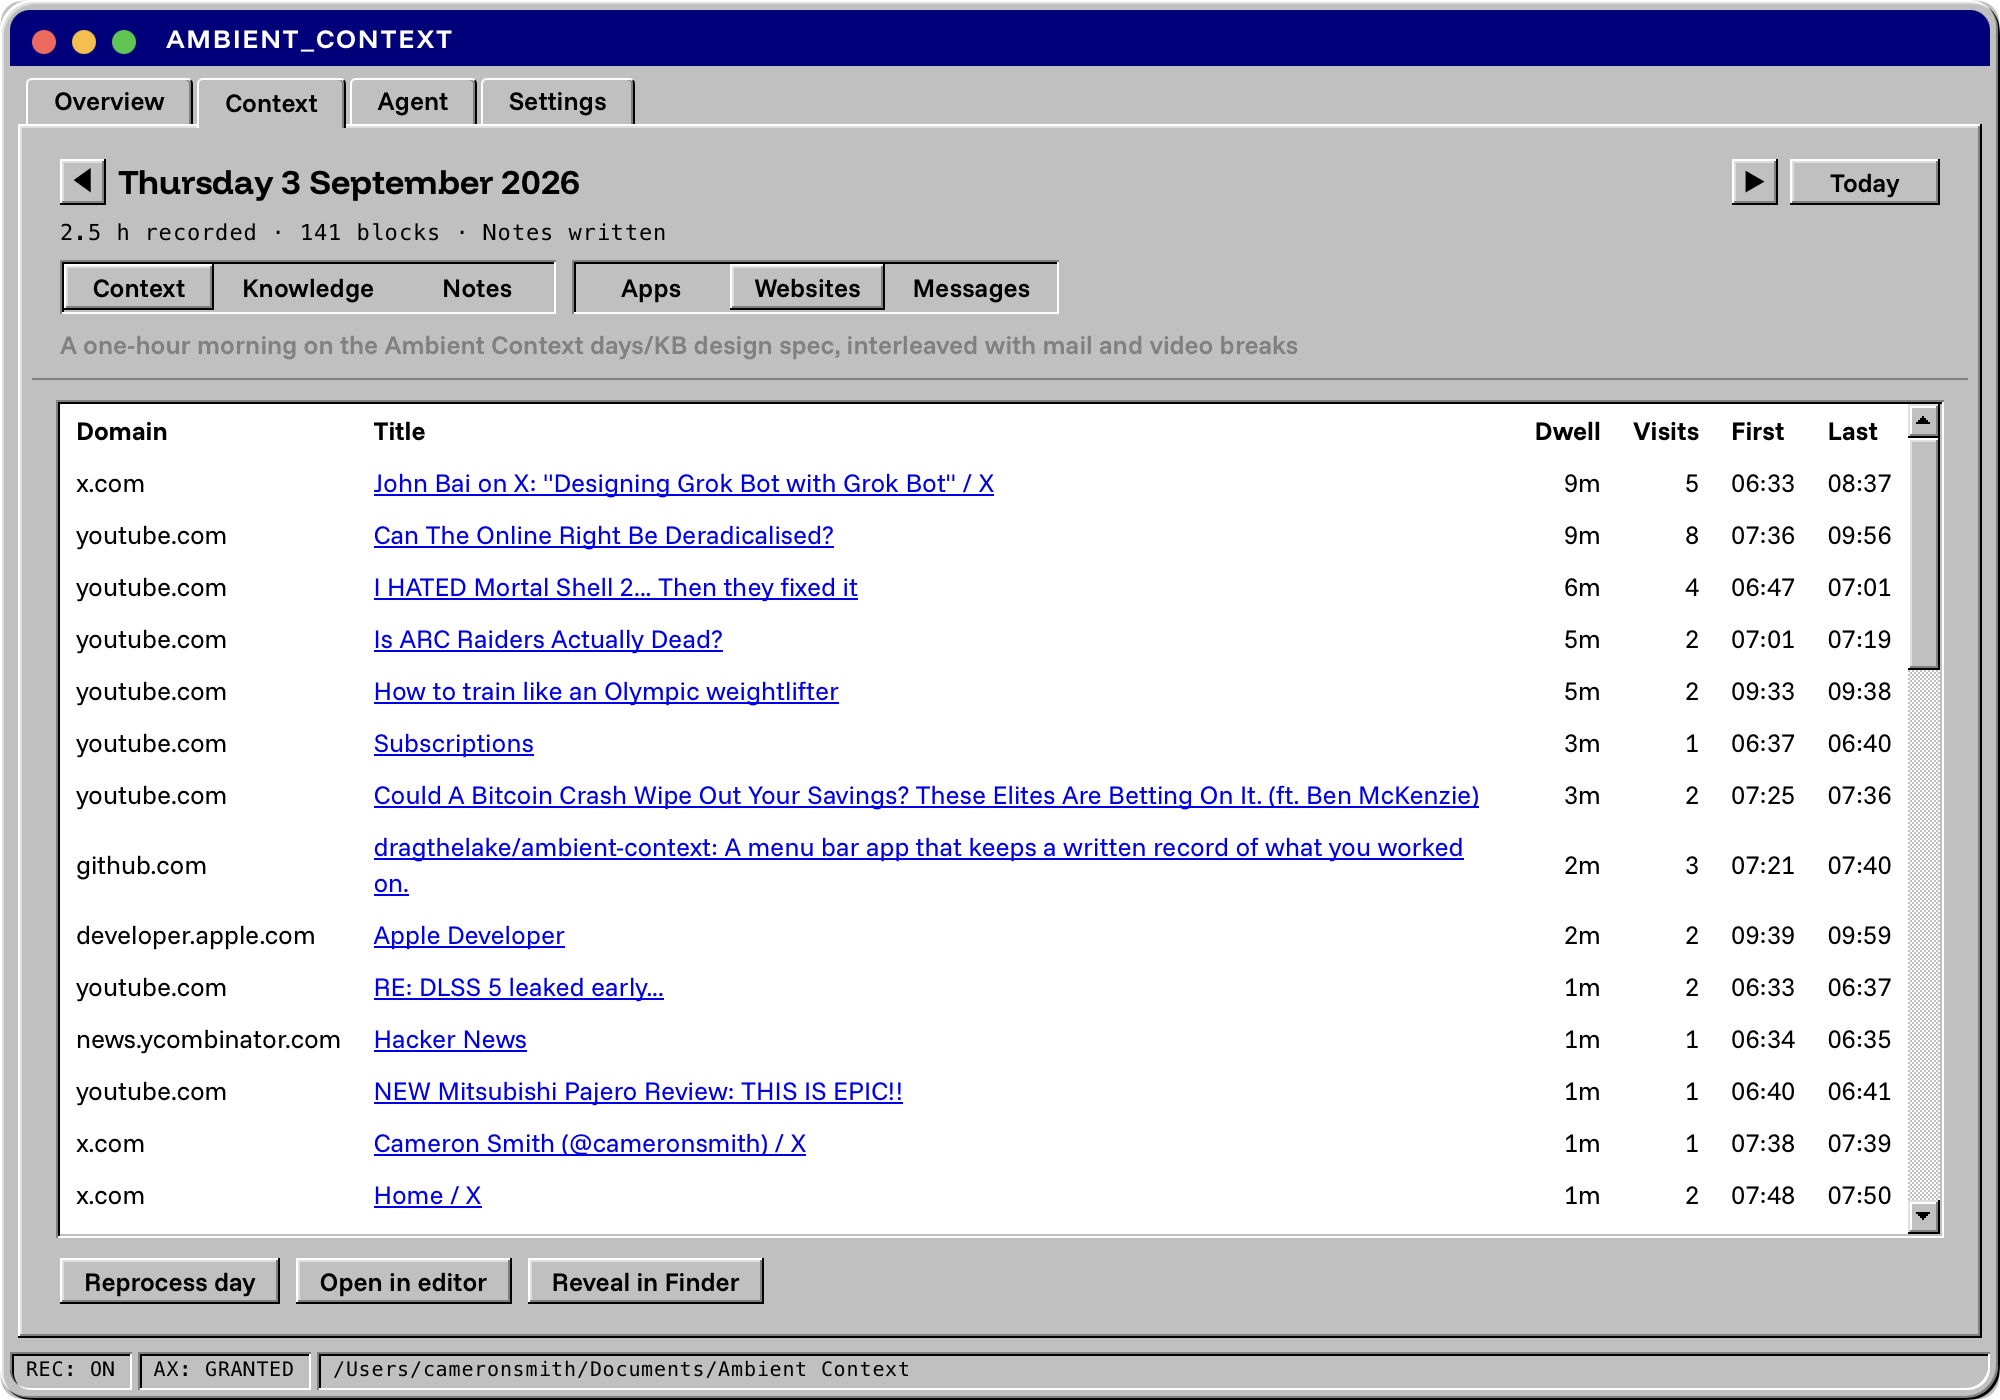Open the Bitcoin Crash video link
The width and height of the screenshot is (2000, 1400).
coord(926,796)
